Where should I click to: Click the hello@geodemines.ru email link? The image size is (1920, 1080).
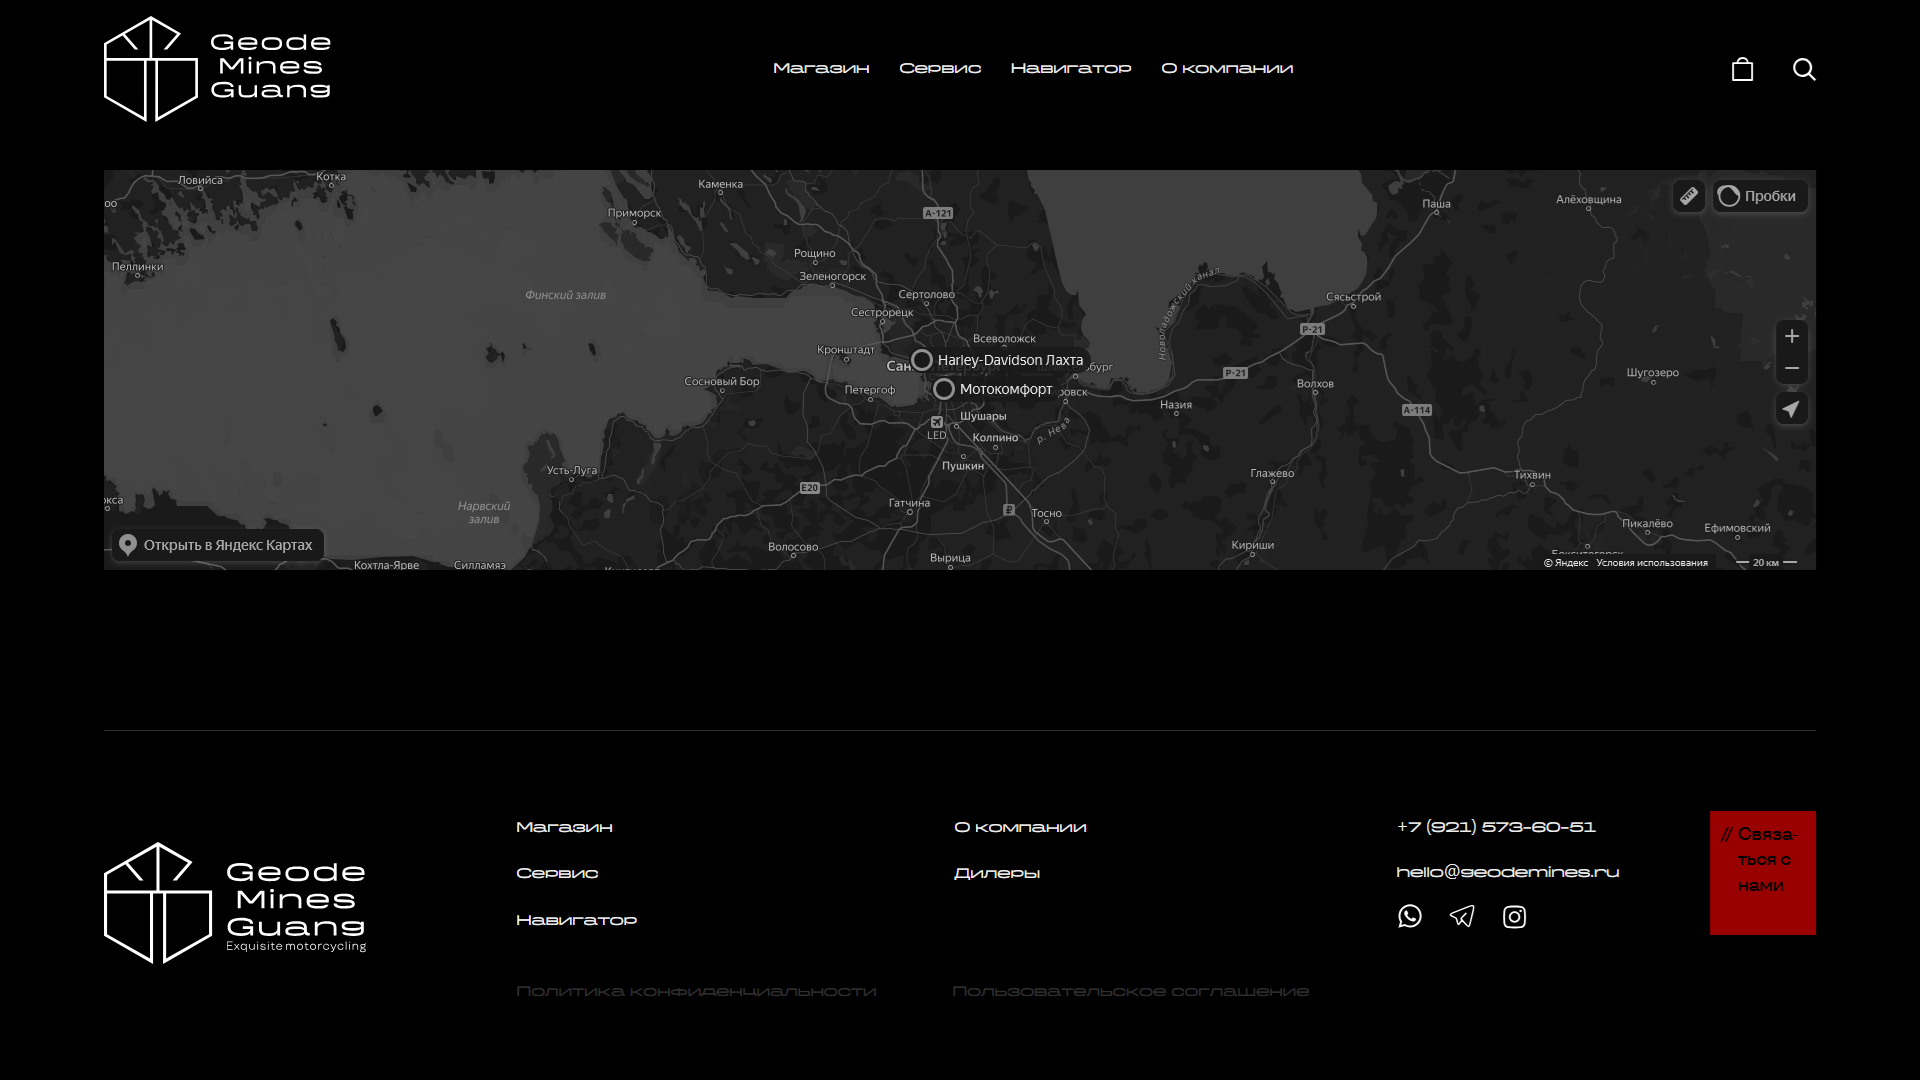[x=1507, y=872]
